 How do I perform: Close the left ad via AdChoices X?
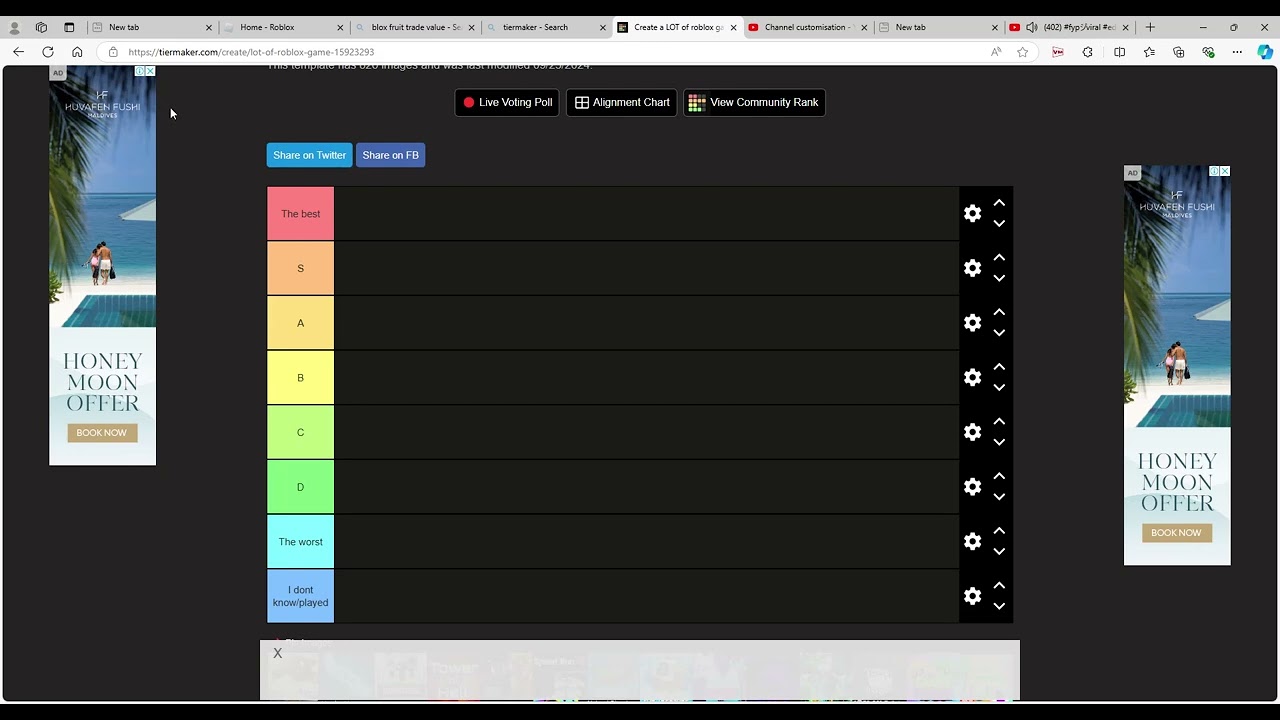pos(150,71)
